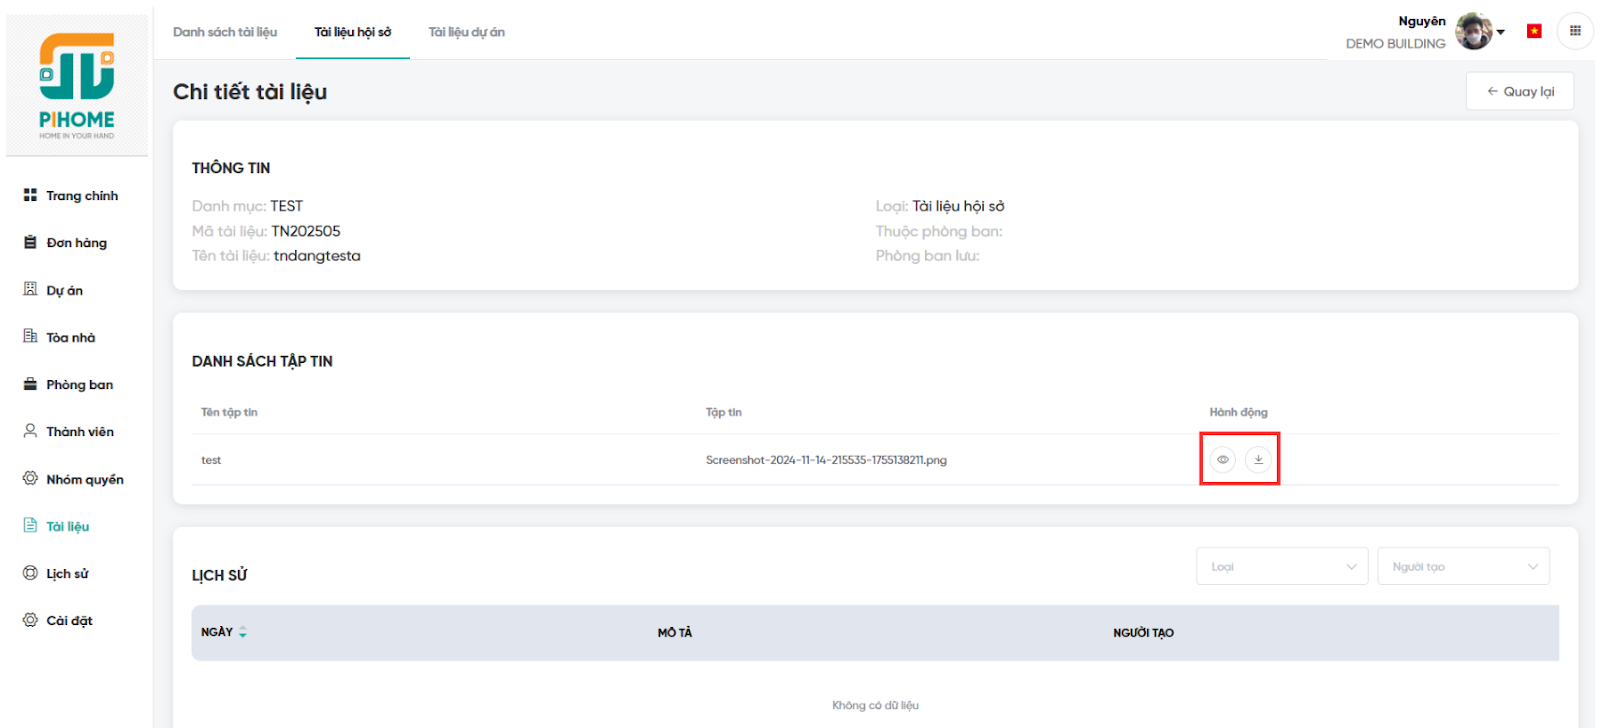Switch to Tài liệu dự án tab
1600x728 pixels.
tap(466, 32)
